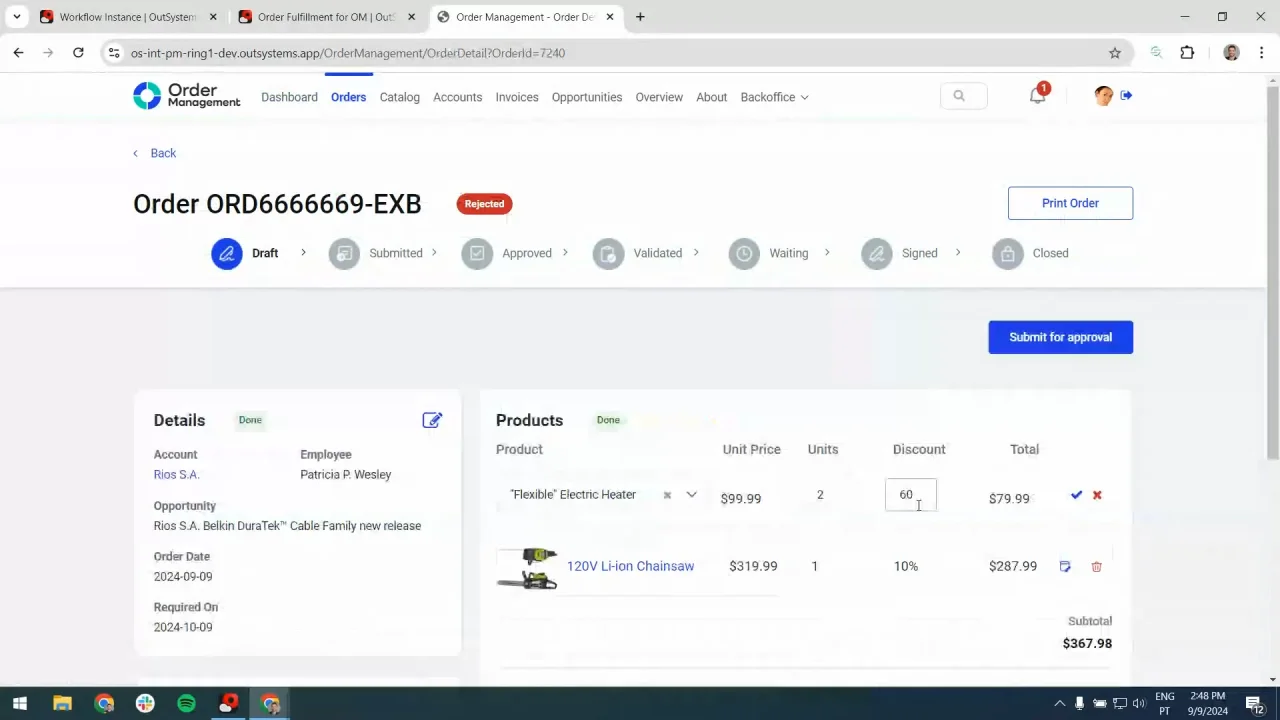The height and width of the screenshot is (720, 1280).
Task: Click the logout arrow icon
Action: 1126,95
